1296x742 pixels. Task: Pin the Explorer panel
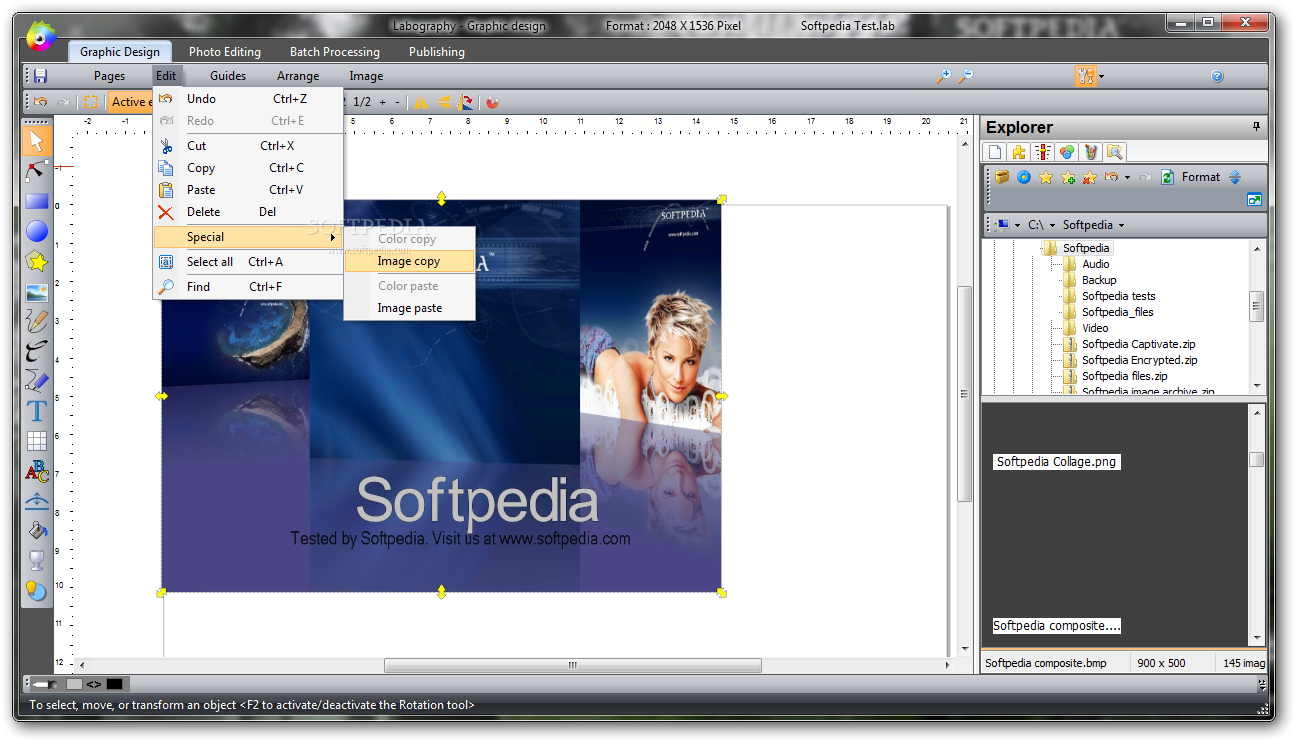coord(1257,126)
